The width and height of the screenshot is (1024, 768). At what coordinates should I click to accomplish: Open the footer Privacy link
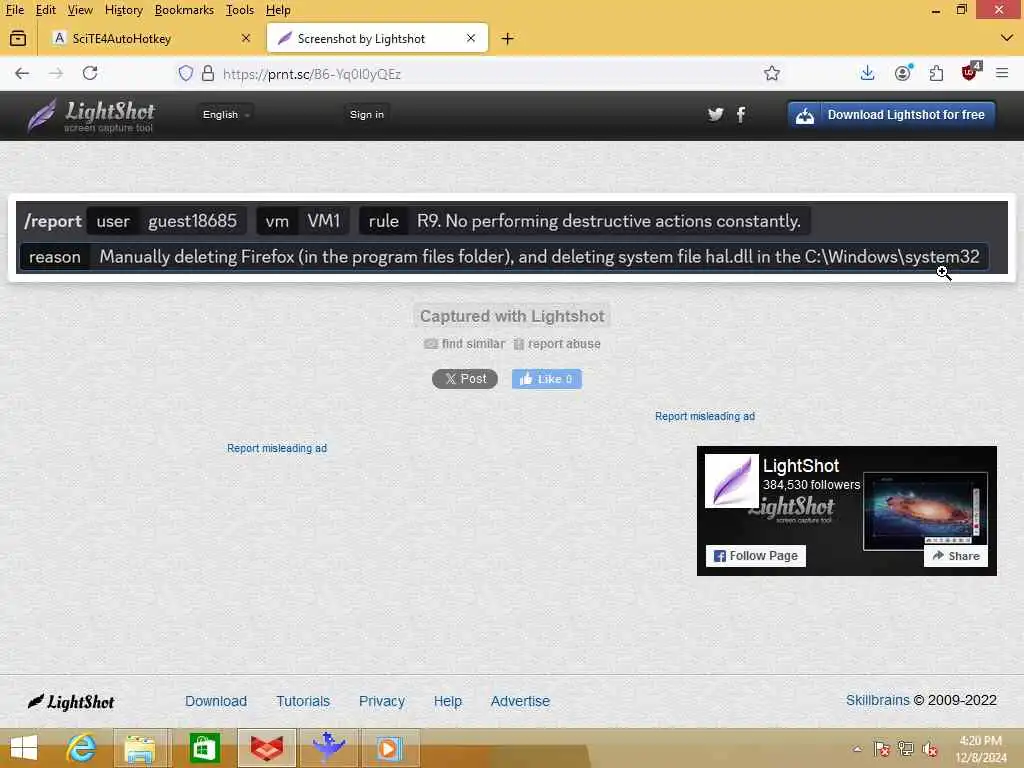point(382,701)
